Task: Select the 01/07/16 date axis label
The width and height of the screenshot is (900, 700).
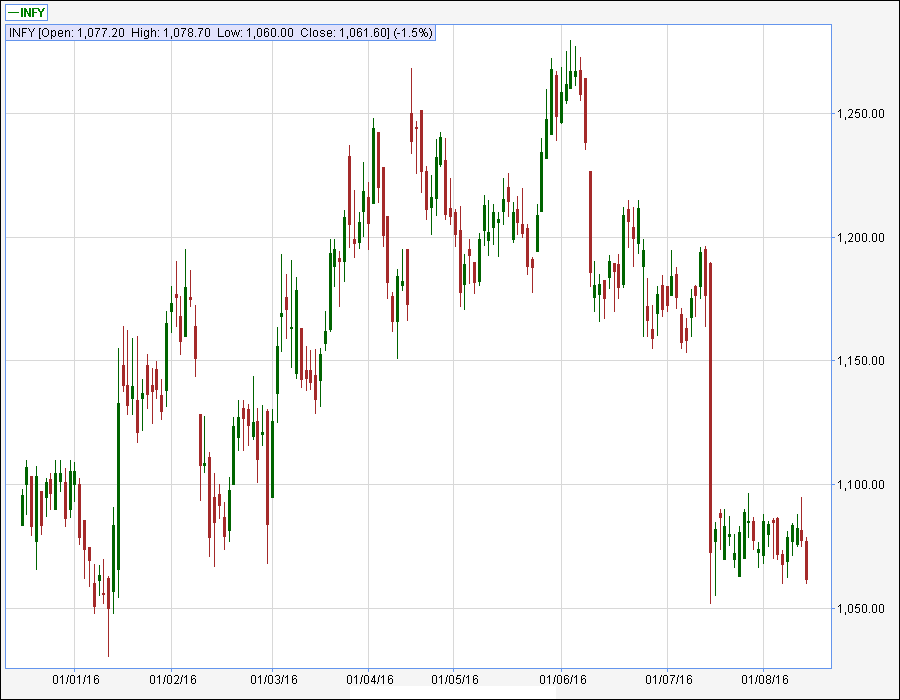Action: [x=670, y=679]
